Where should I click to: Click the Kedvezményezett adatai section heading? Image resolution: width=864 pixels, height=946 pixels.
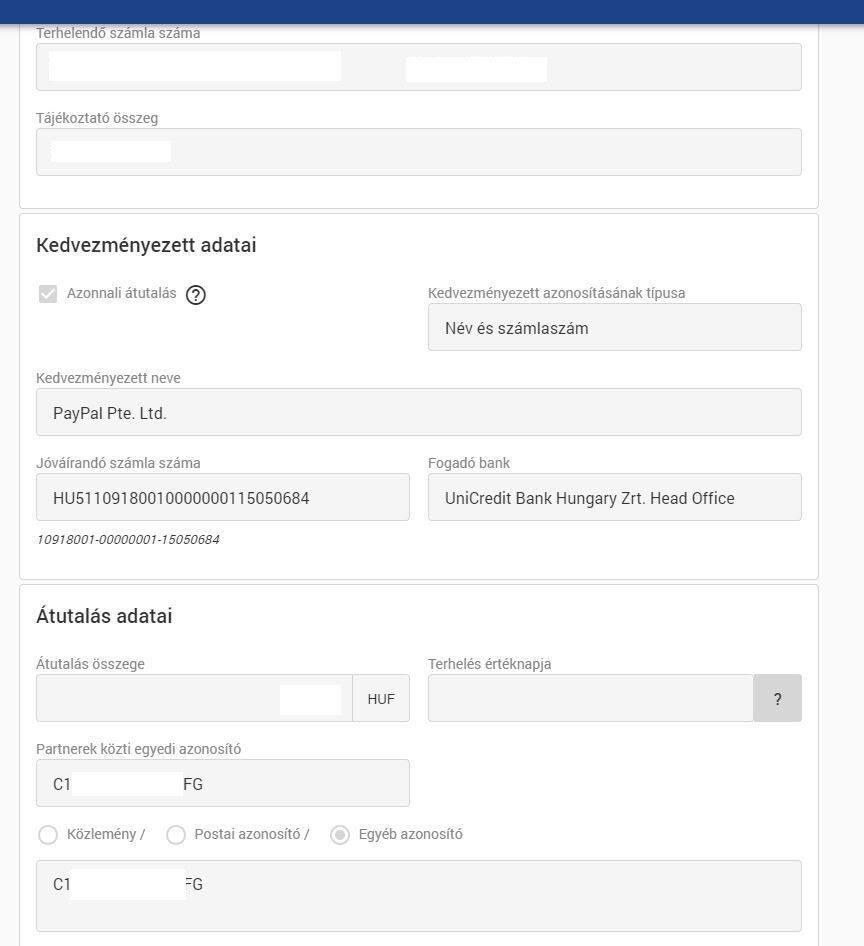pos(146,245)
